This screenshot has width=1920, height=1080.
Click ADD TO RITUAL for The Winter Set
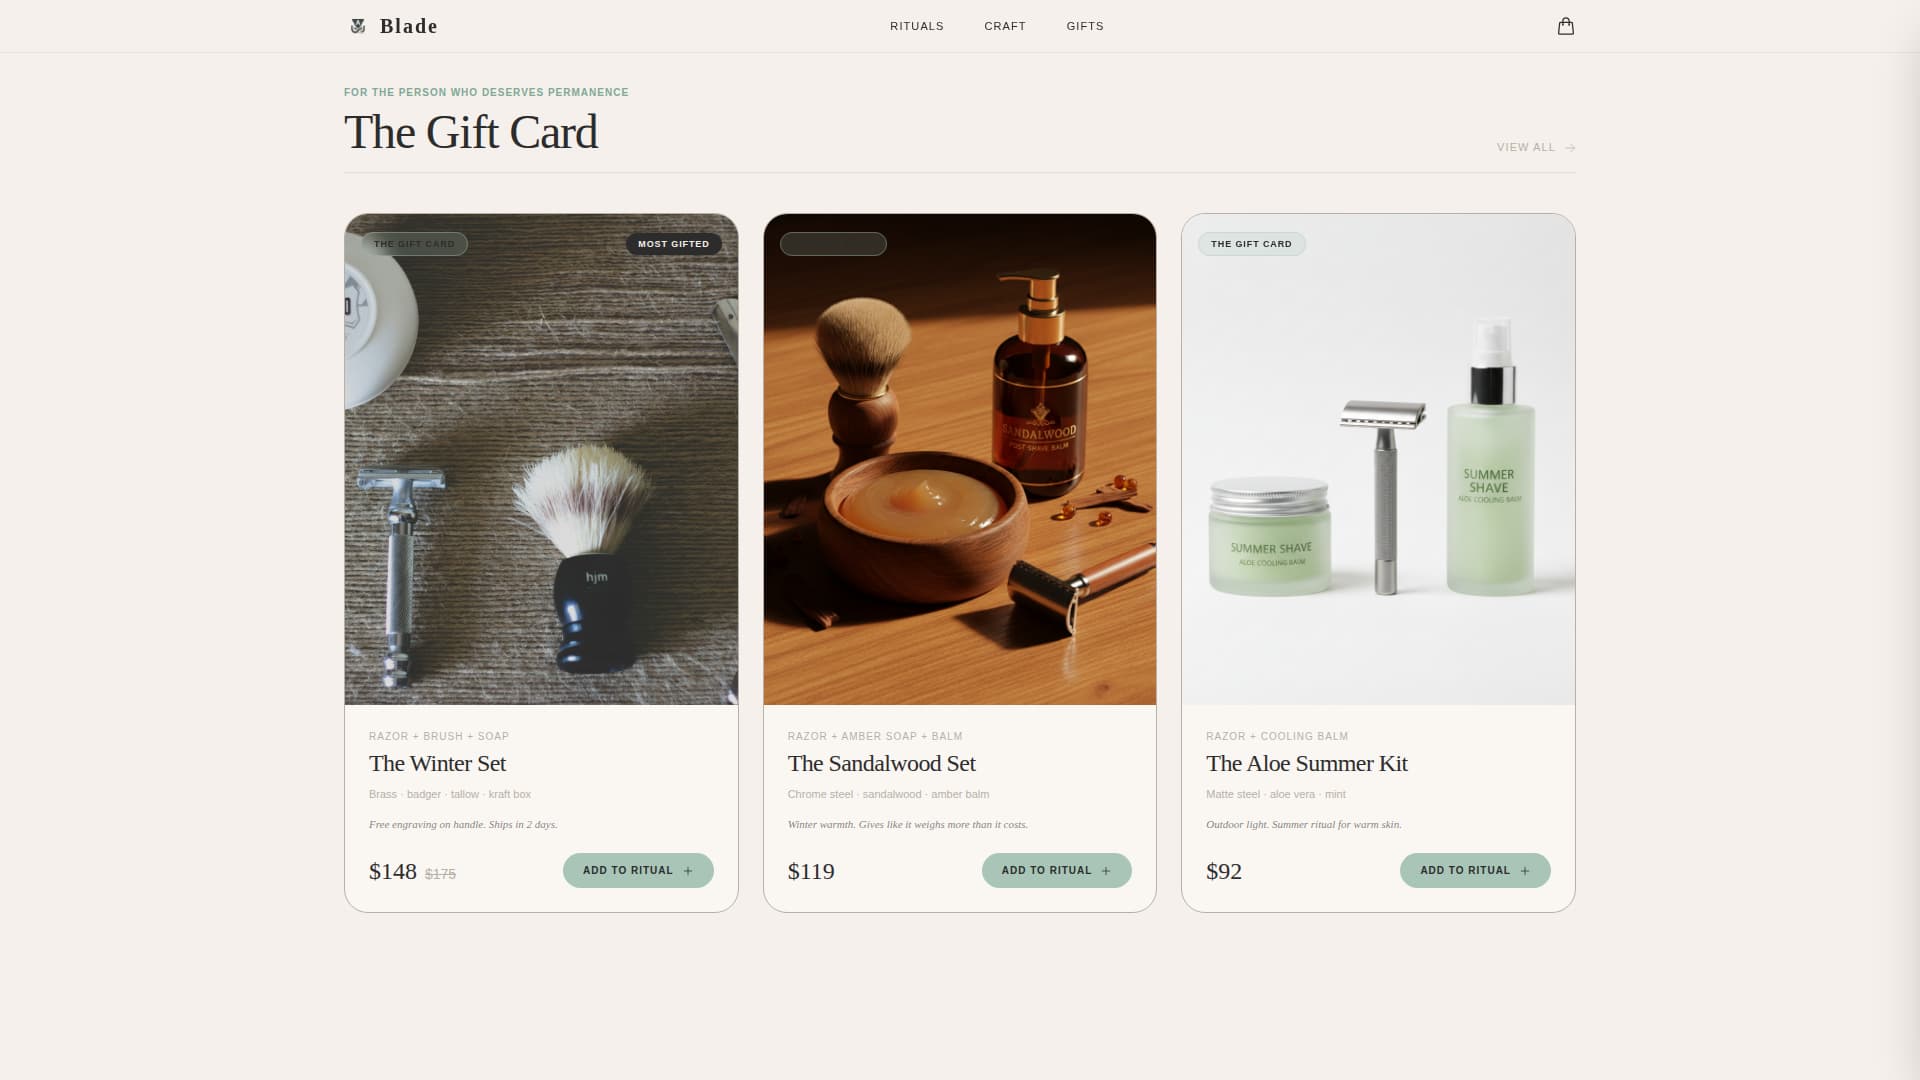[x=637, y=870]
